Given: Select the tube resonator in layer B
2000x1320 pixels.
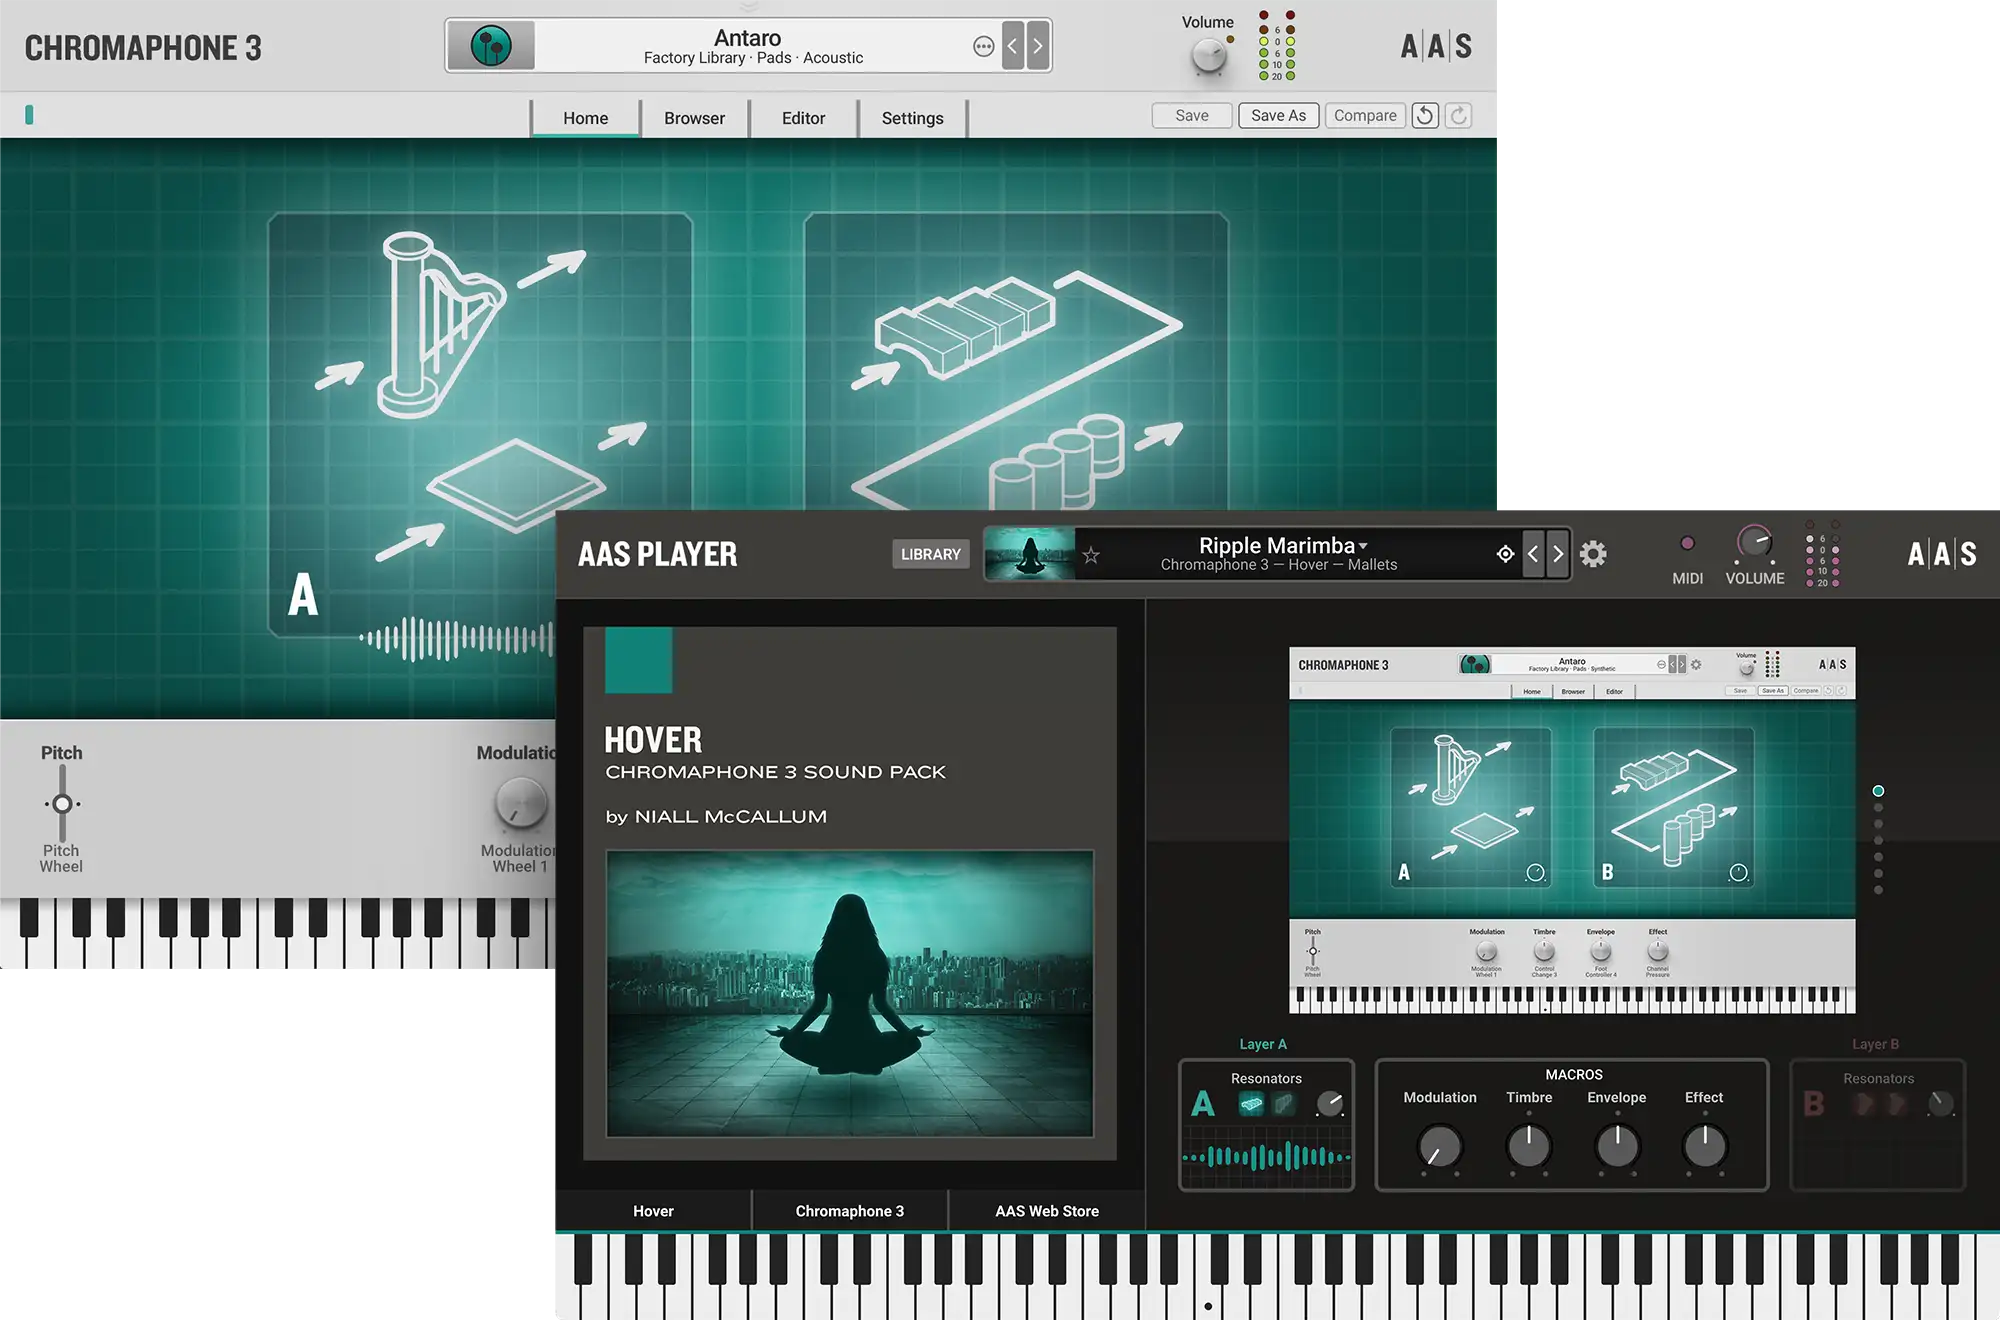Looking at the screenshot, I should (x=1057, y=462).
